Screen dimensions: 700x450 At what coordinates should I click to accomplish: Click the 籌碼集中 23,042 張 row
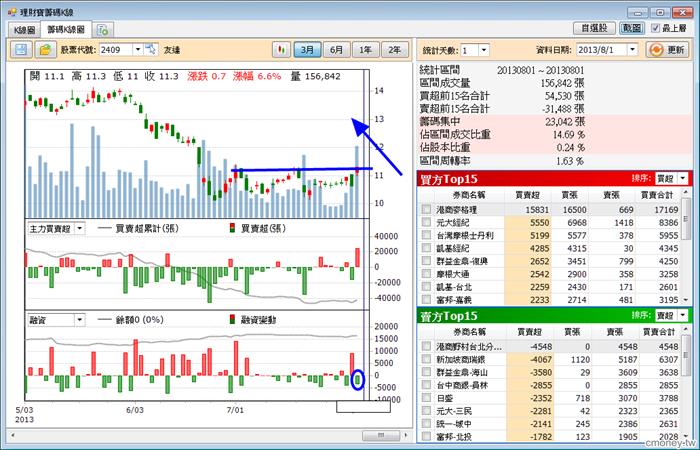click(x=554, y=121)
